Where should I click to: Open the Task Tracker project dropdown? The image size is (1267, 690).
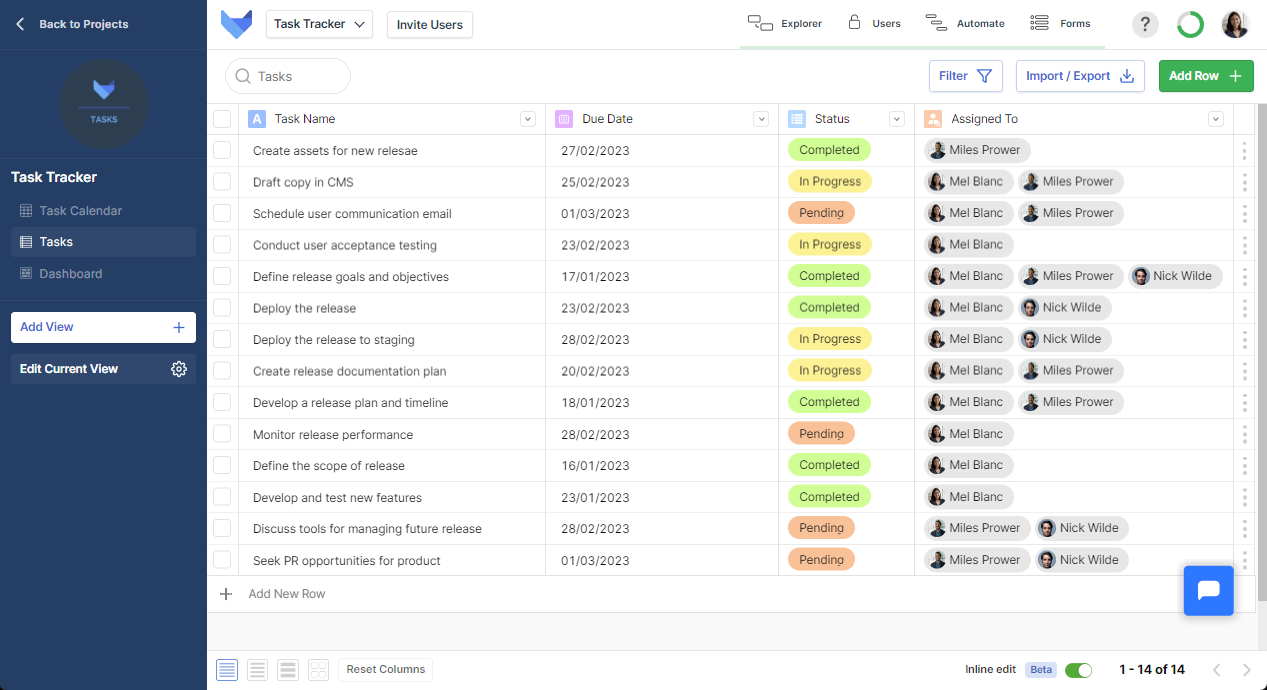[x=319, y=25]
